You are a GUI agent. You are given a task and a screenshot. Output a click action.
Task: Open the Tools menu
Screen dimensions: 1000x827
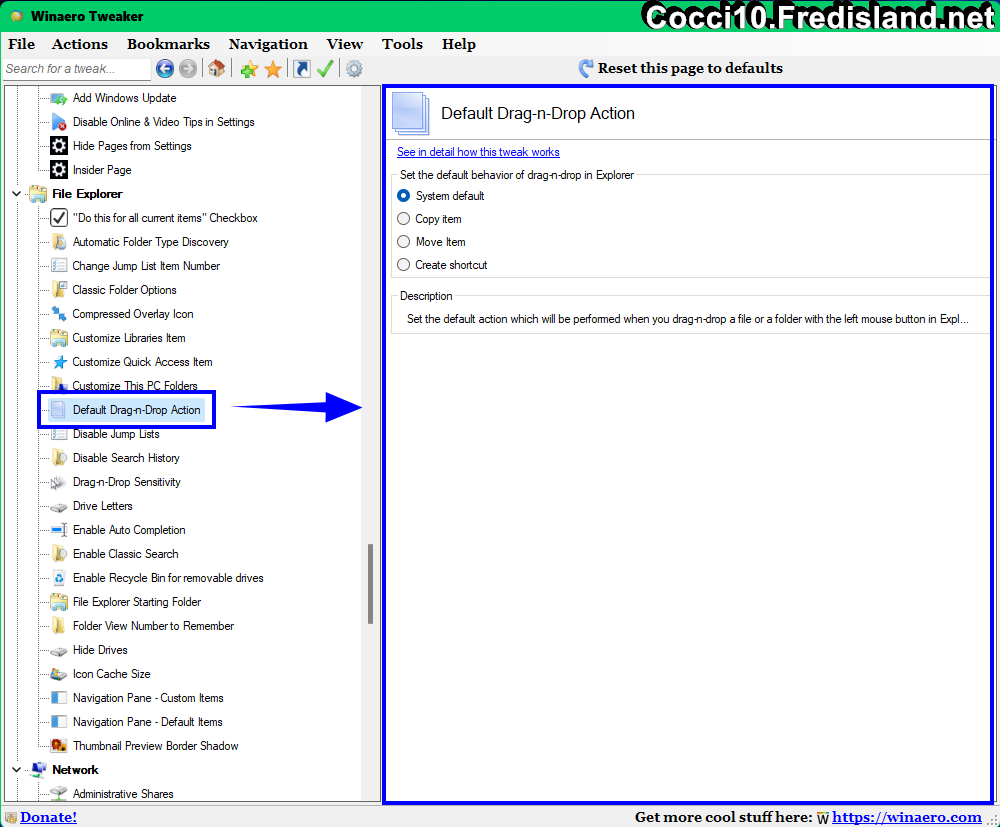[x=402, y=44]
